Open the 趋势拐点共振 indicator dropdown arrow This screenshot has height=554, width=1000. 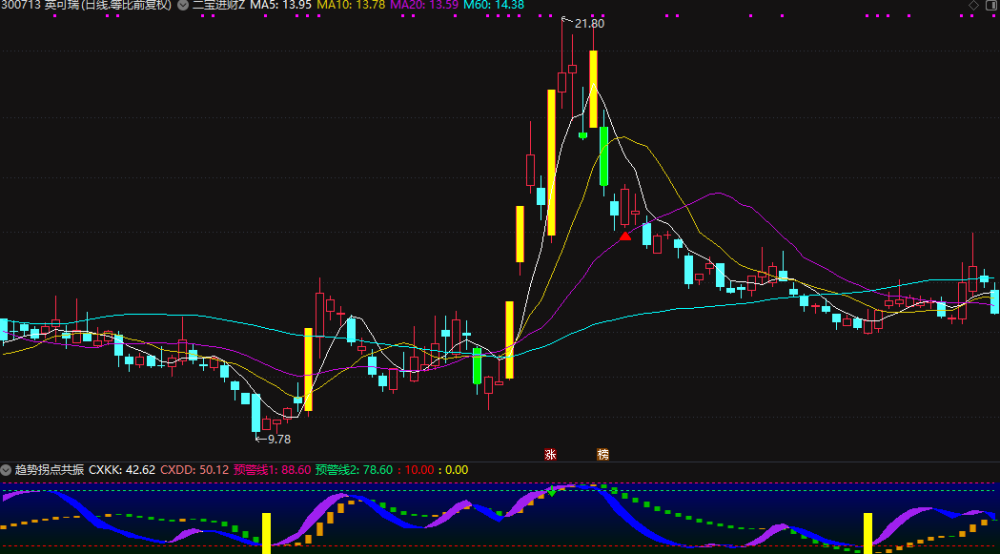(x=6, y=470)
